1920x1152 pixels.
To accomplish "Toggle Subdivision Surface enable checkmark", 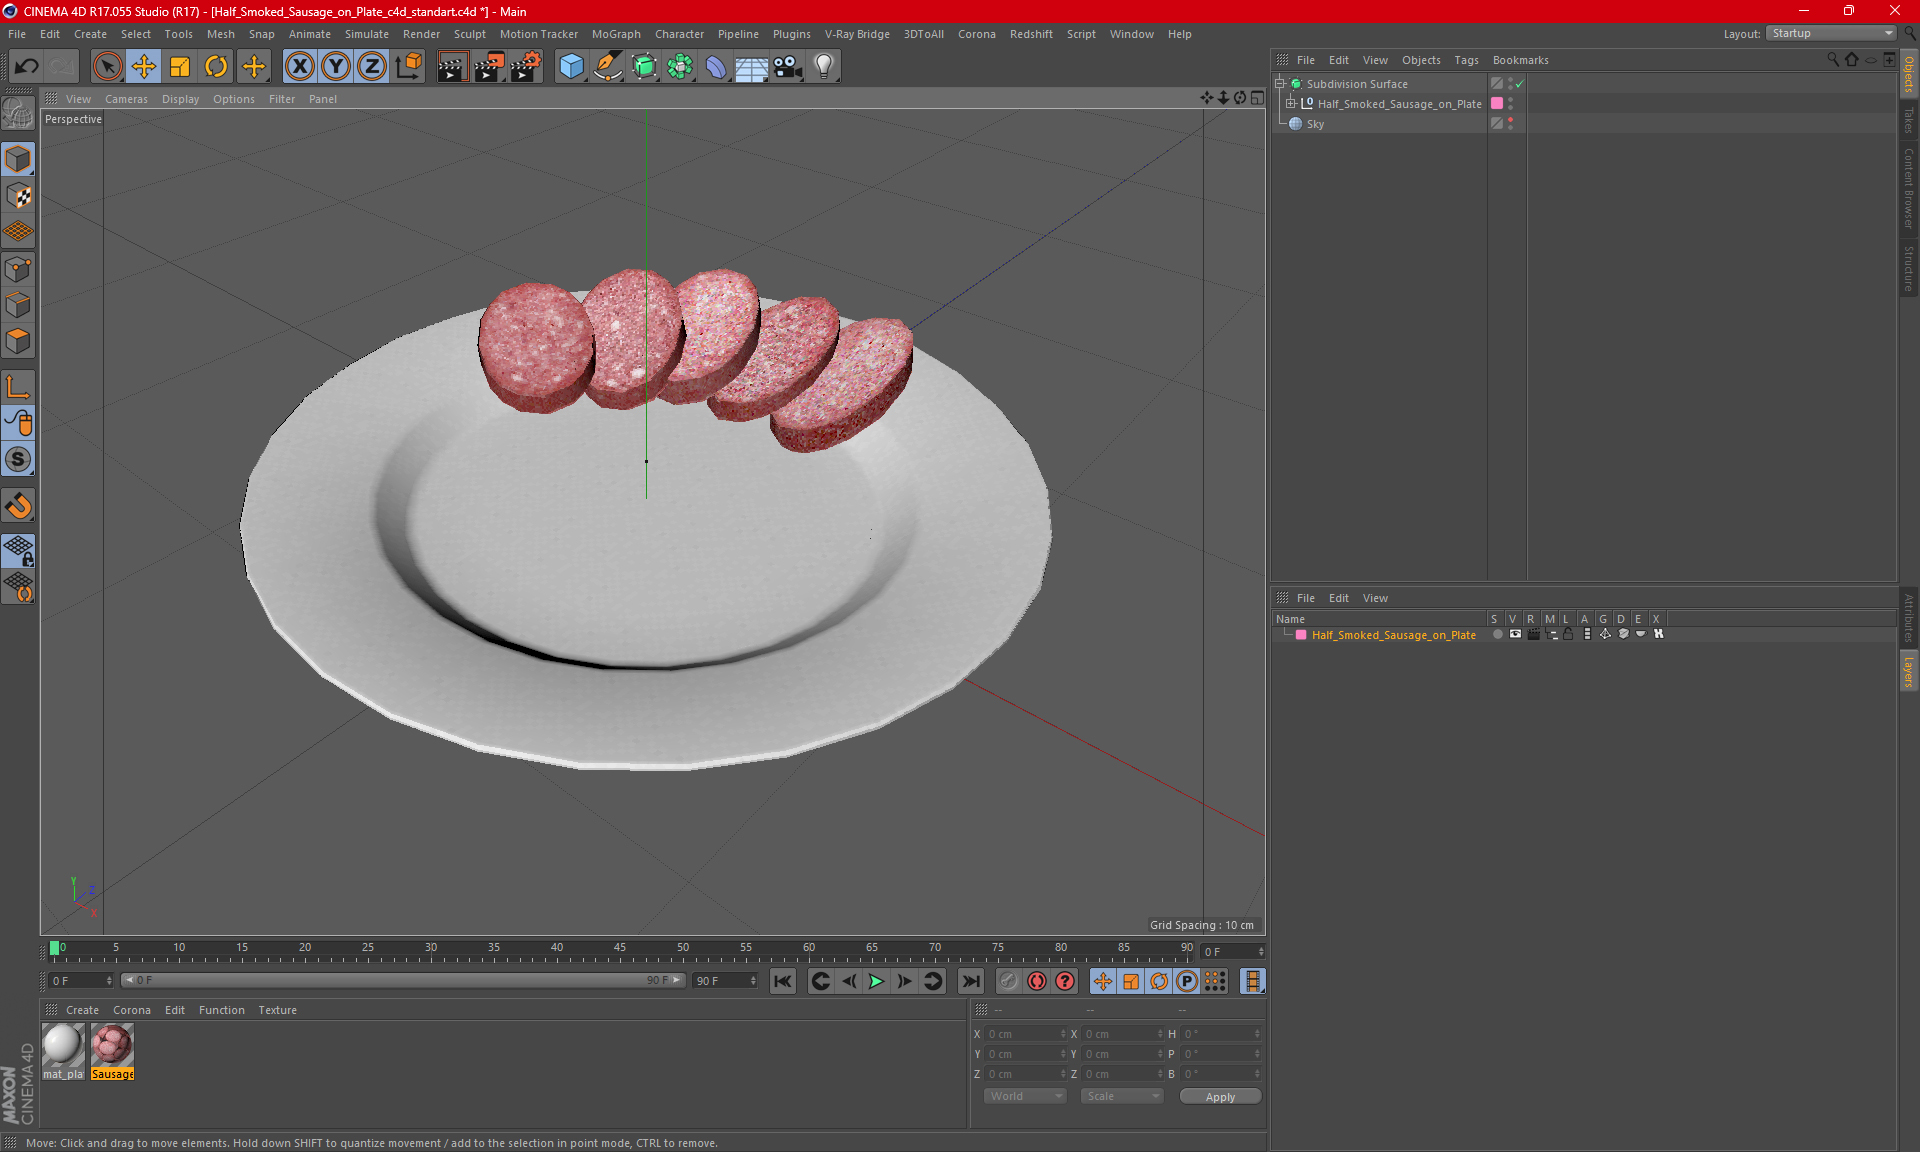I will point(1519,84).
